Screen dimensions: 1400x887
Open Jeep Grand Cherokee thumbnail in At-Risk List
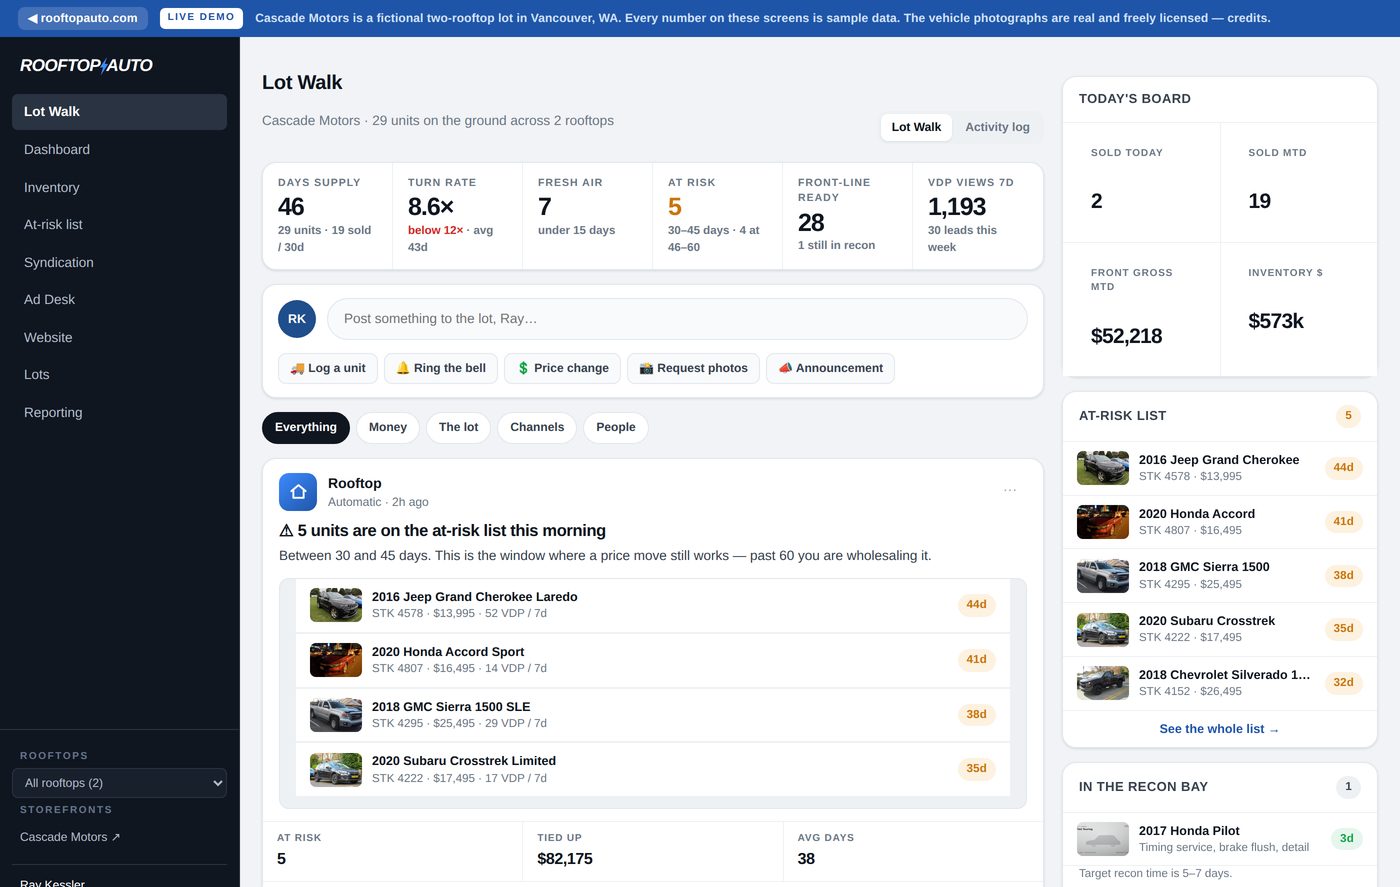coord(1103,468)
